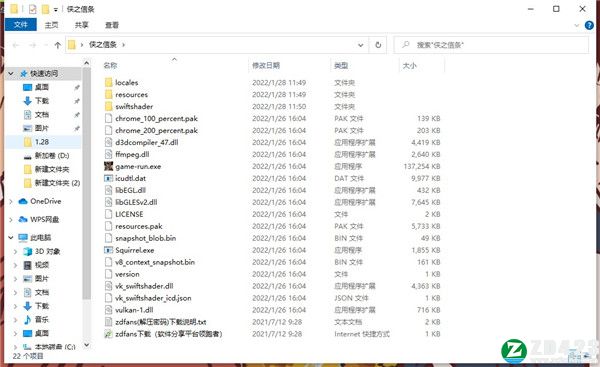Click the quick access toolbar properties icon
The width and height of the screenshot is (600, 367).
coord(33,9)
